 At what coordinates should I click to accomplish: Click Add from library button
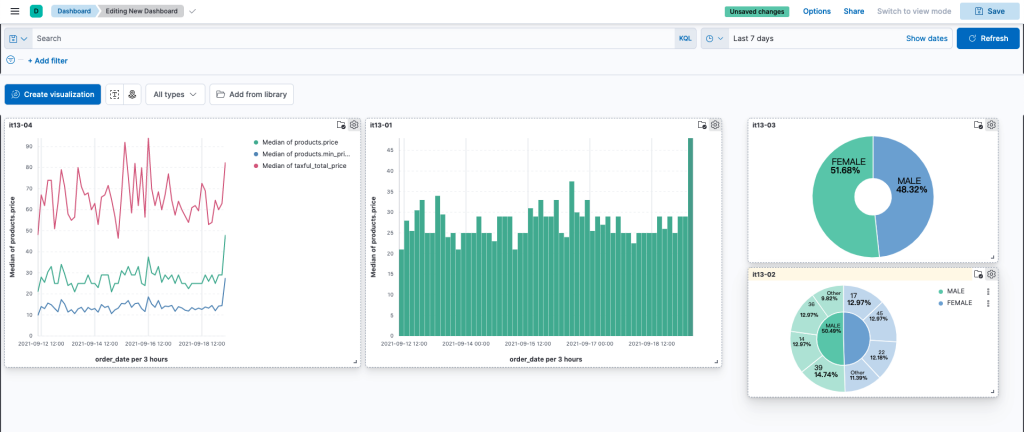251,95
